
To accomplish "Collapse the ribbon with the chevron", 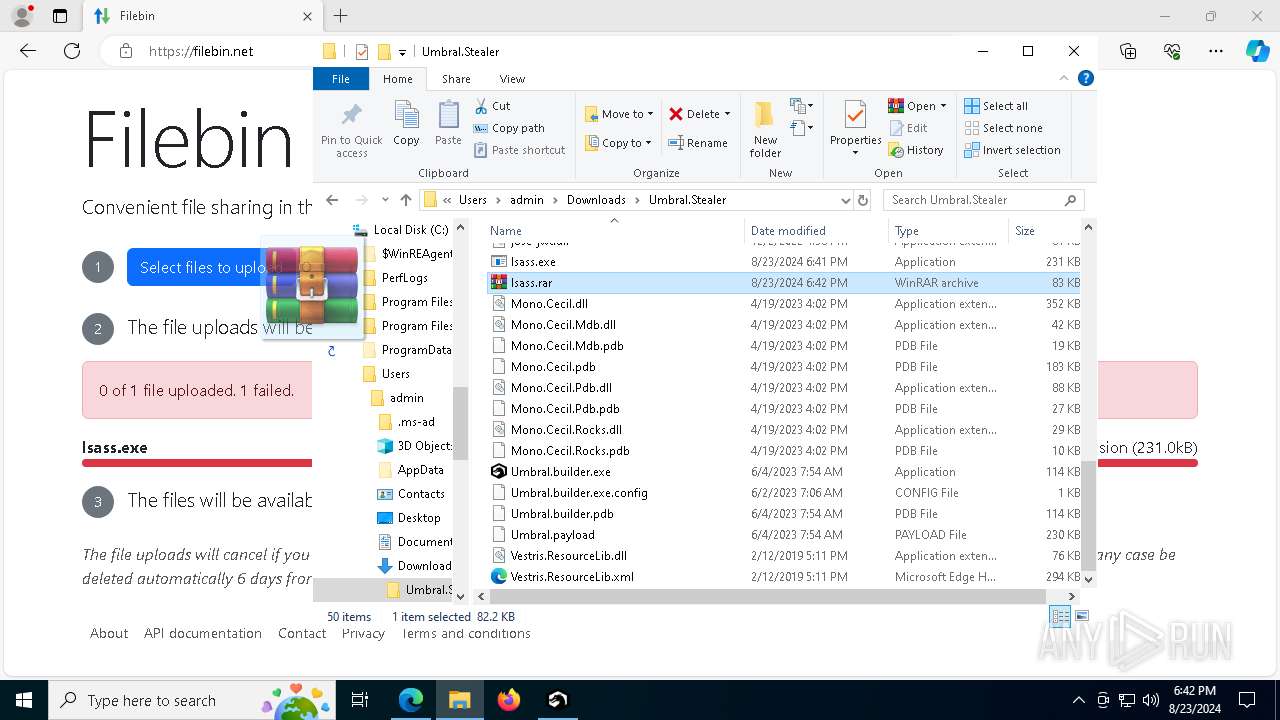I will pyautogui.click(x=1064, y=78).
